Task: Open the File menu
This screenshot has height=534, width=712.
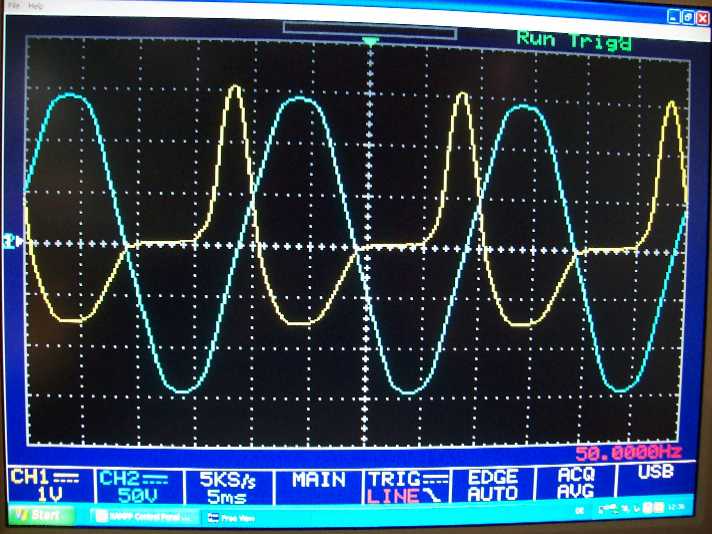Action: [14, 6]
